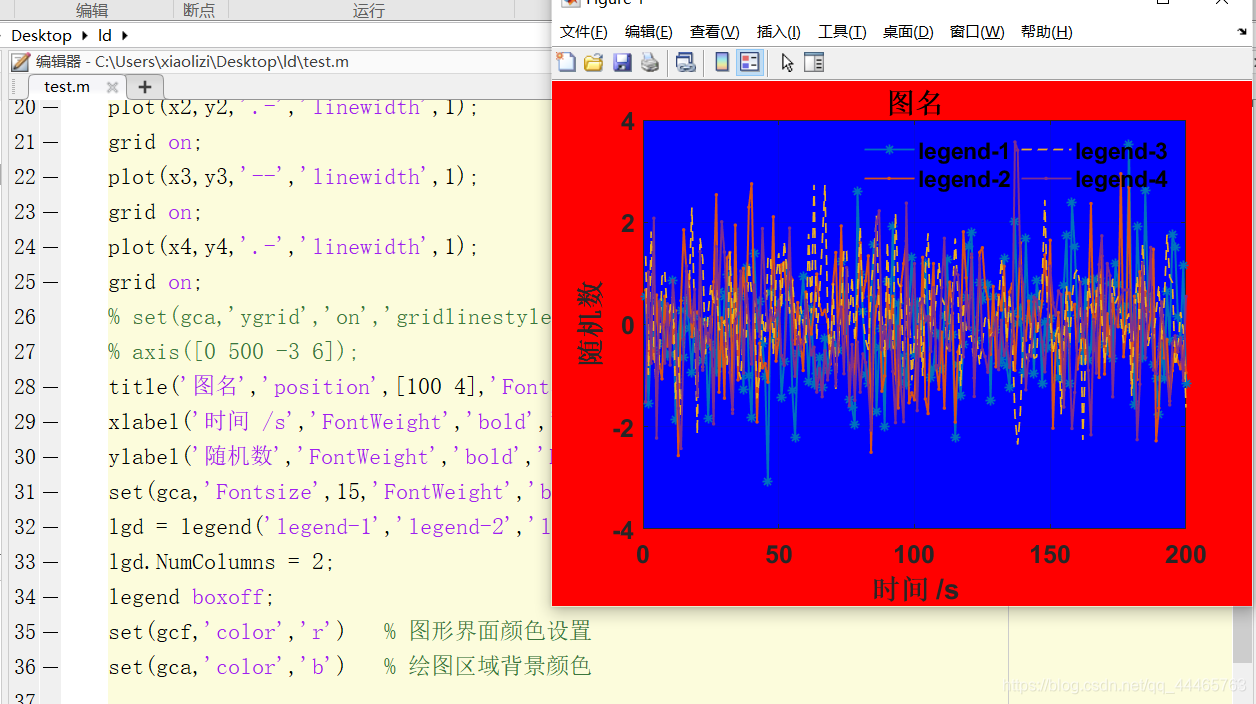This screenshot has width=1256, height=704.
Task: Click the lgd.NumColumns = 2 line
Action: point(221,562)
